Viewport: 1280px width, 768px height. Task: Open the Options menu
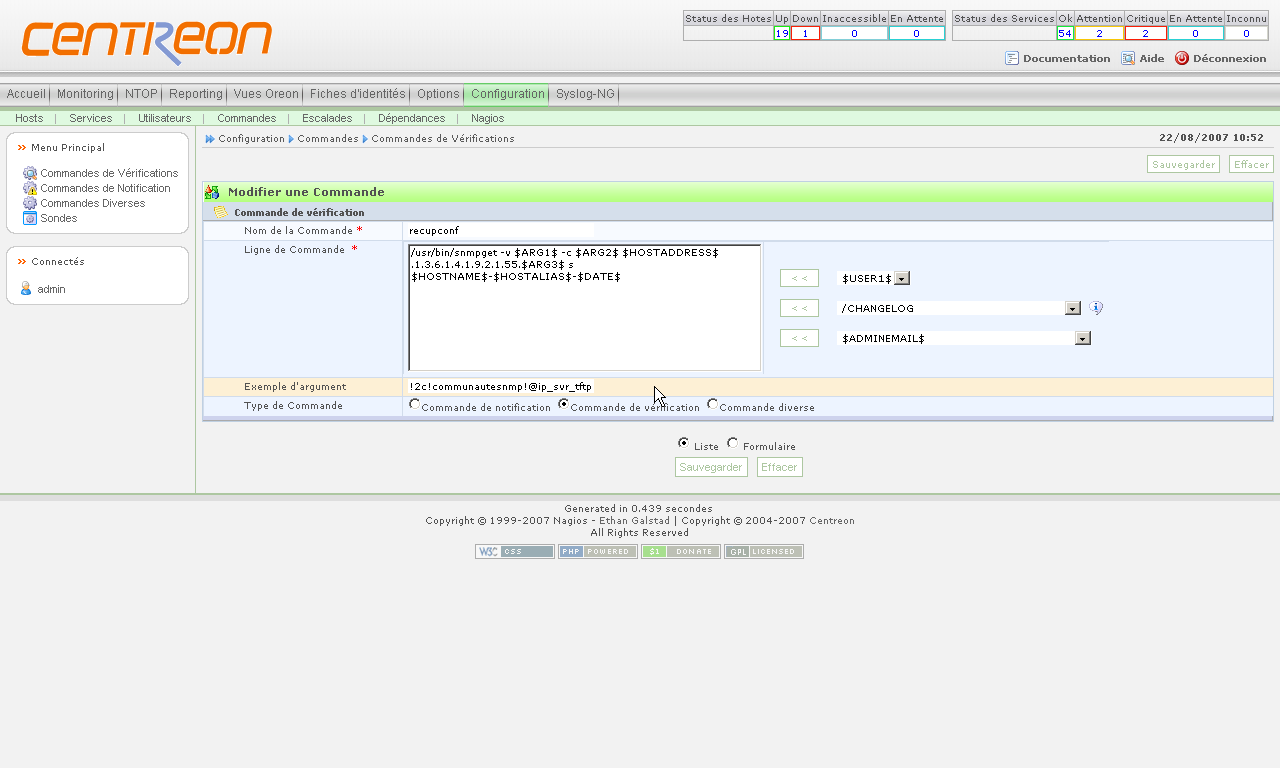tap(438, 94)
